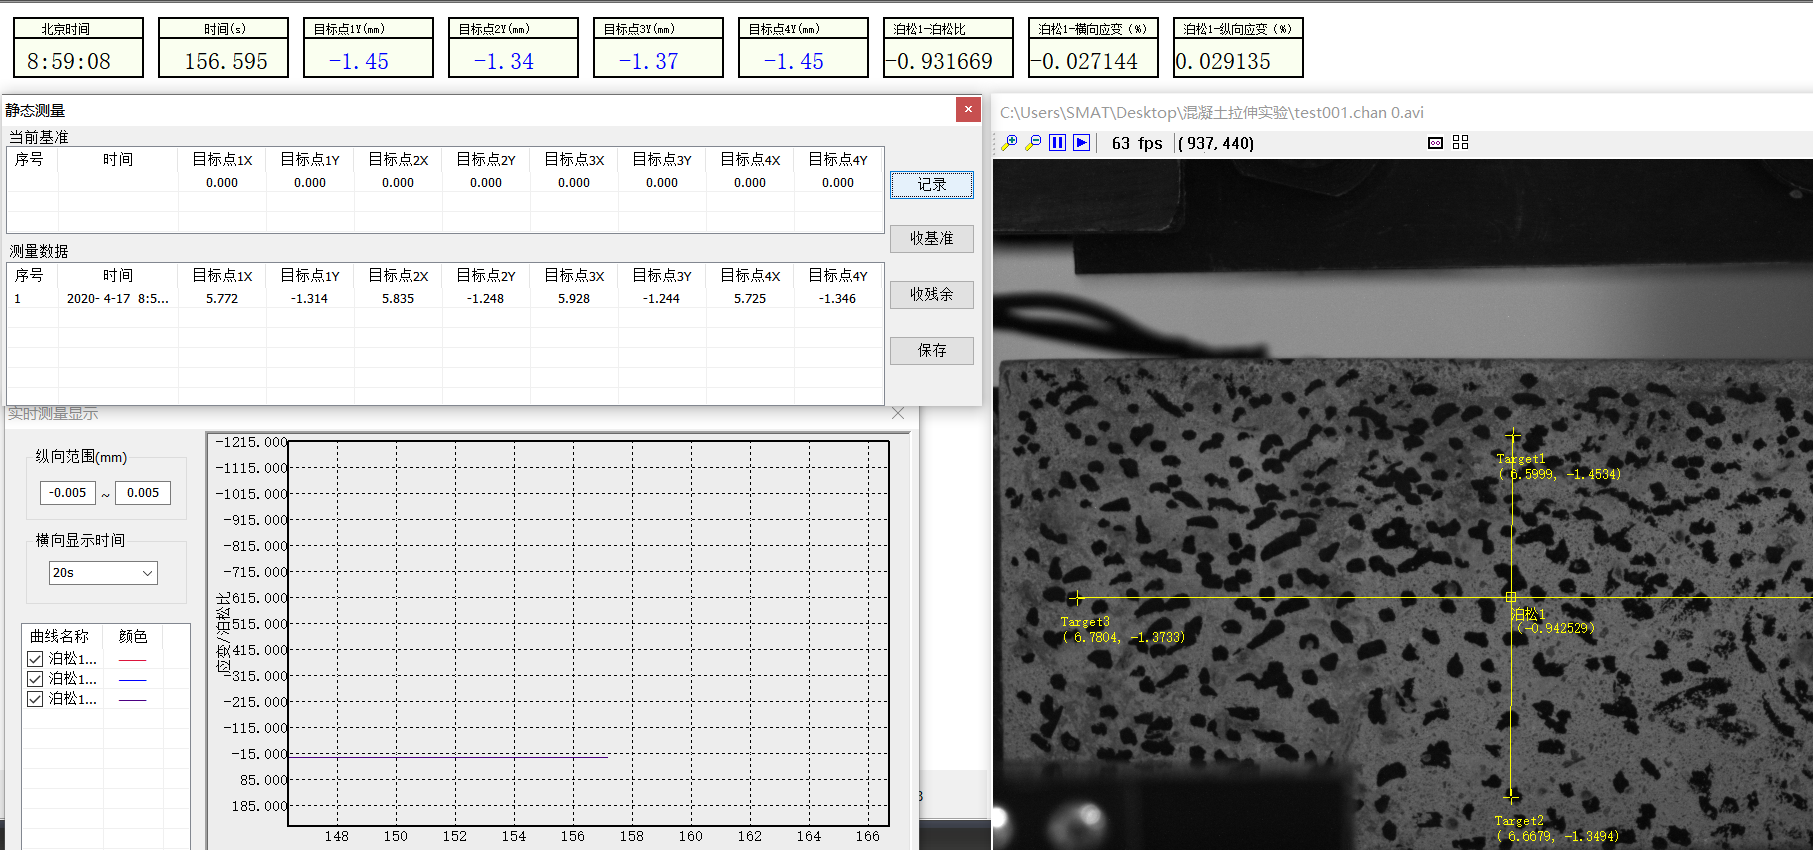Click the 收基准 button
The image size is (1813, 850).
[x=931, y=239]
